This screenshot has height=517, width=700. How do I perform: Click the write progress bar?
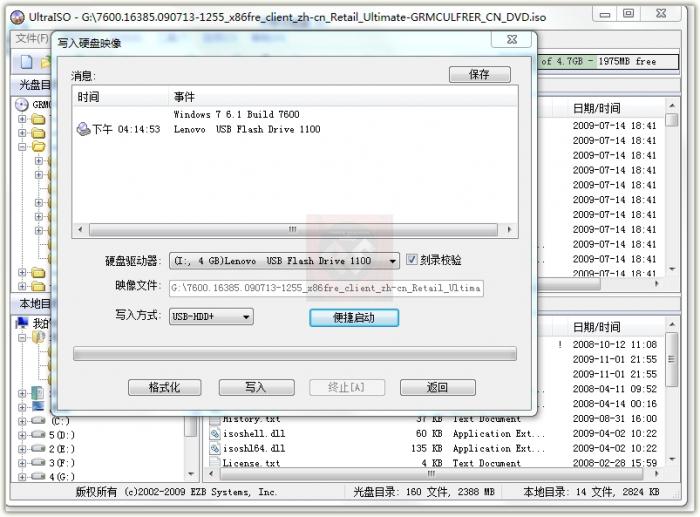295,354
